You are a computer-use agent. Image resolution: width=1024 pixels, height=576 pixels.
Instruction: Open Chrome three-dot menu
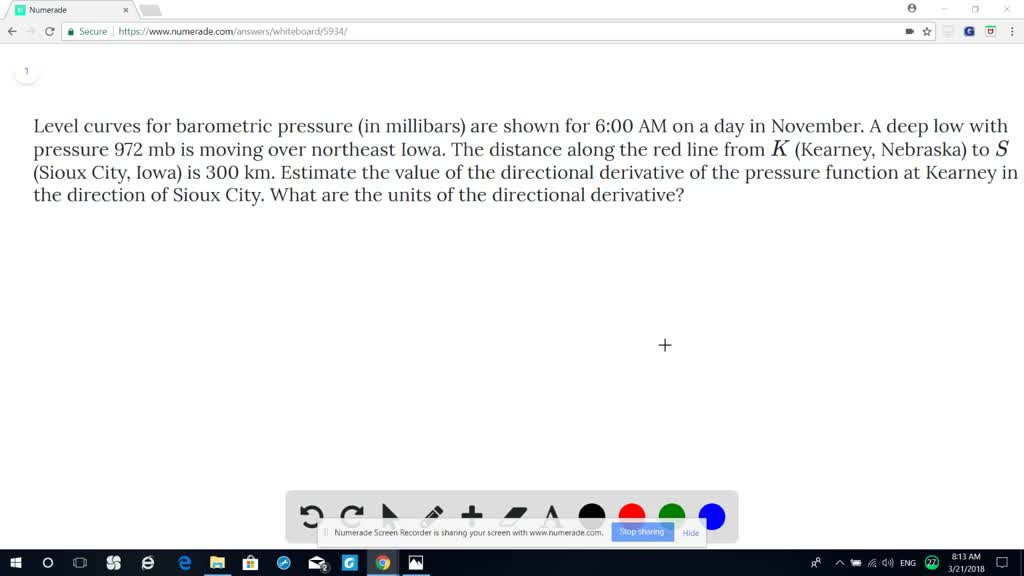coord(1012,31)
